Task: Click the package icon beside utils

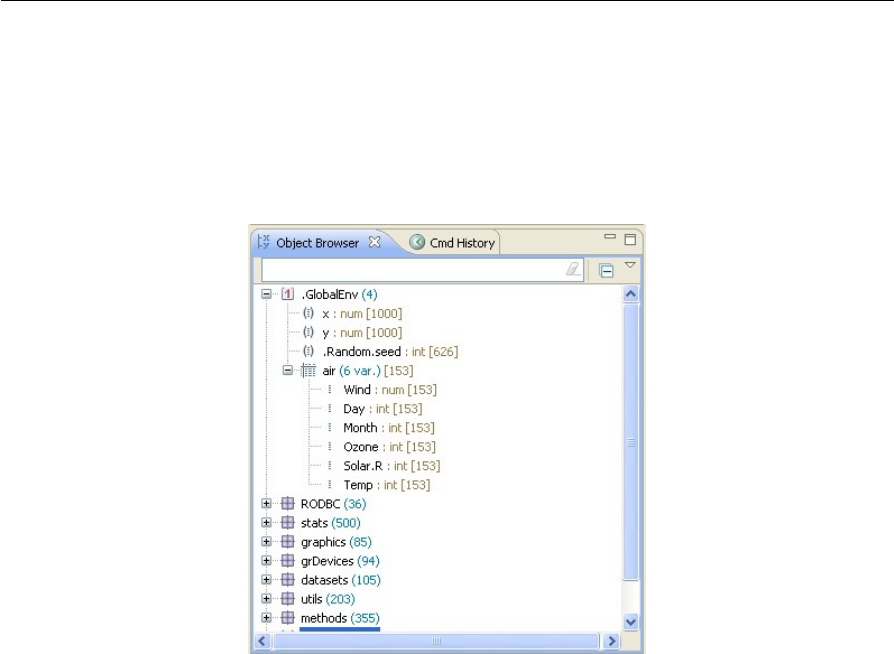Action: click(288, 599)
